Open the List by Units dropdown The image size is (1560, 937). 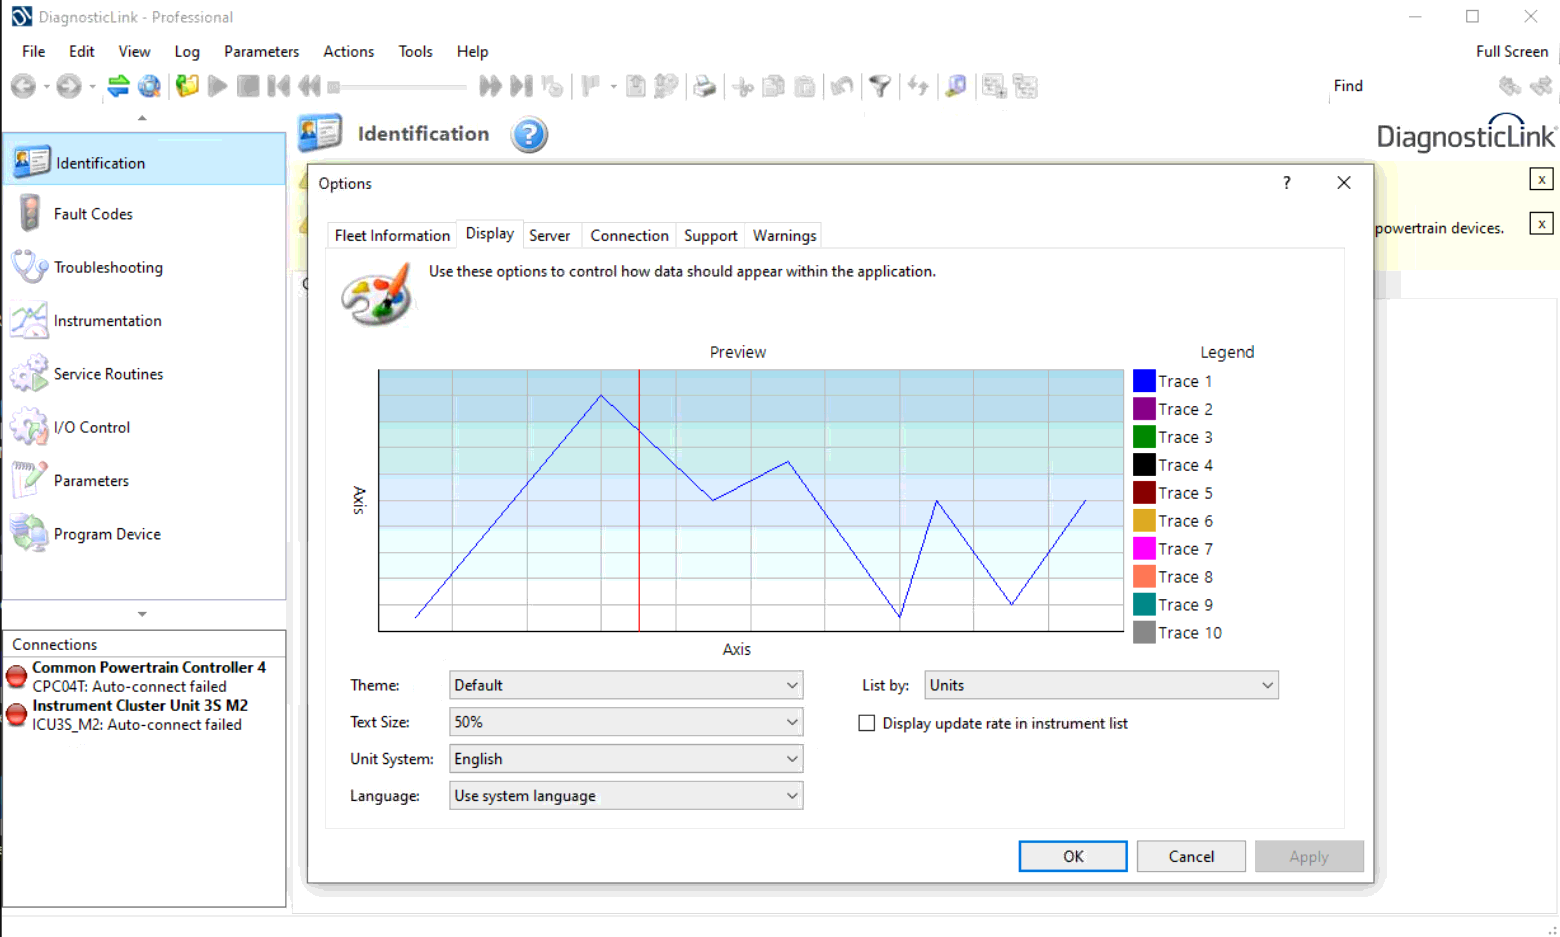point(1101,685)
